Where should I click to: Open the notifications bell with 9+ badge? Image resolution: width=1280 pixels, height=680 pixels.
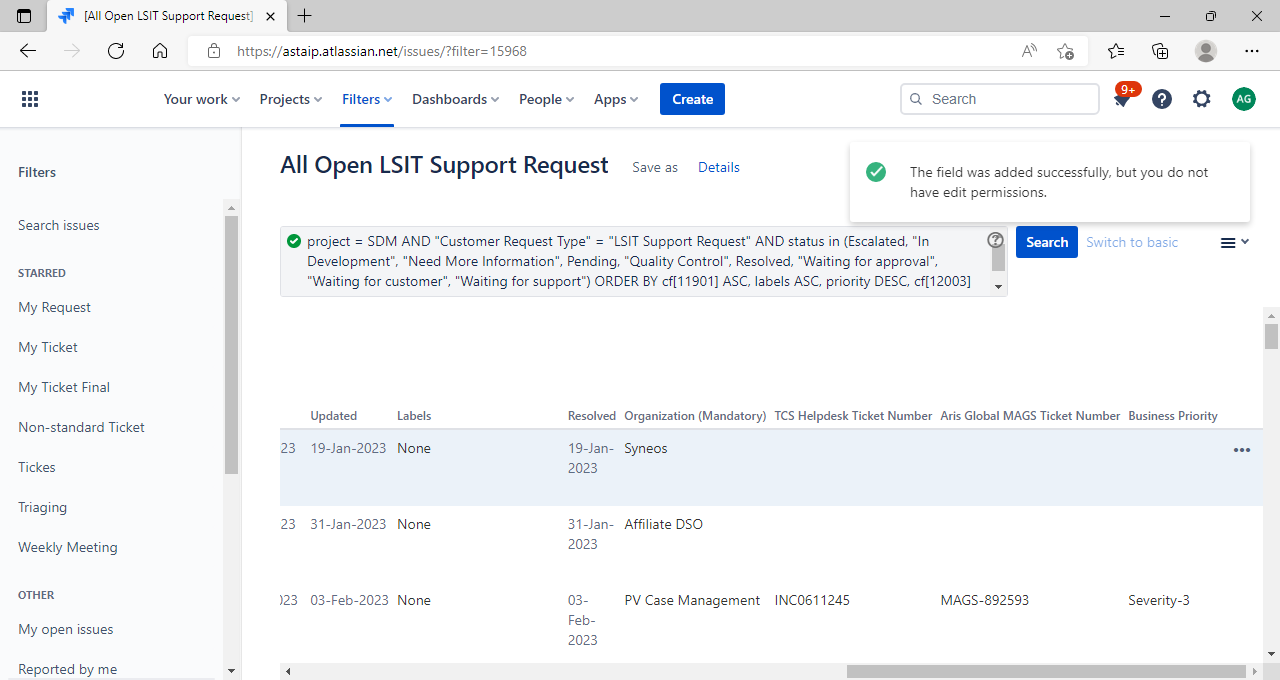(1123, 98)
